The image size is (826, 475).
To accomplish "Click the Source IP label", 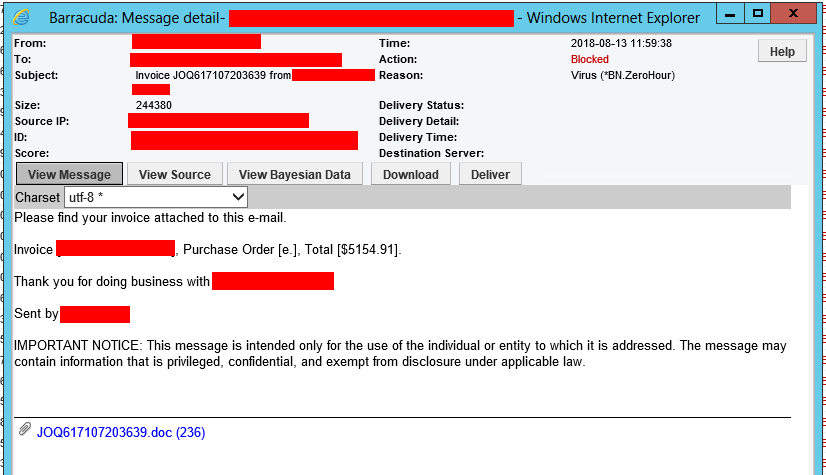I will click(42, 121).
